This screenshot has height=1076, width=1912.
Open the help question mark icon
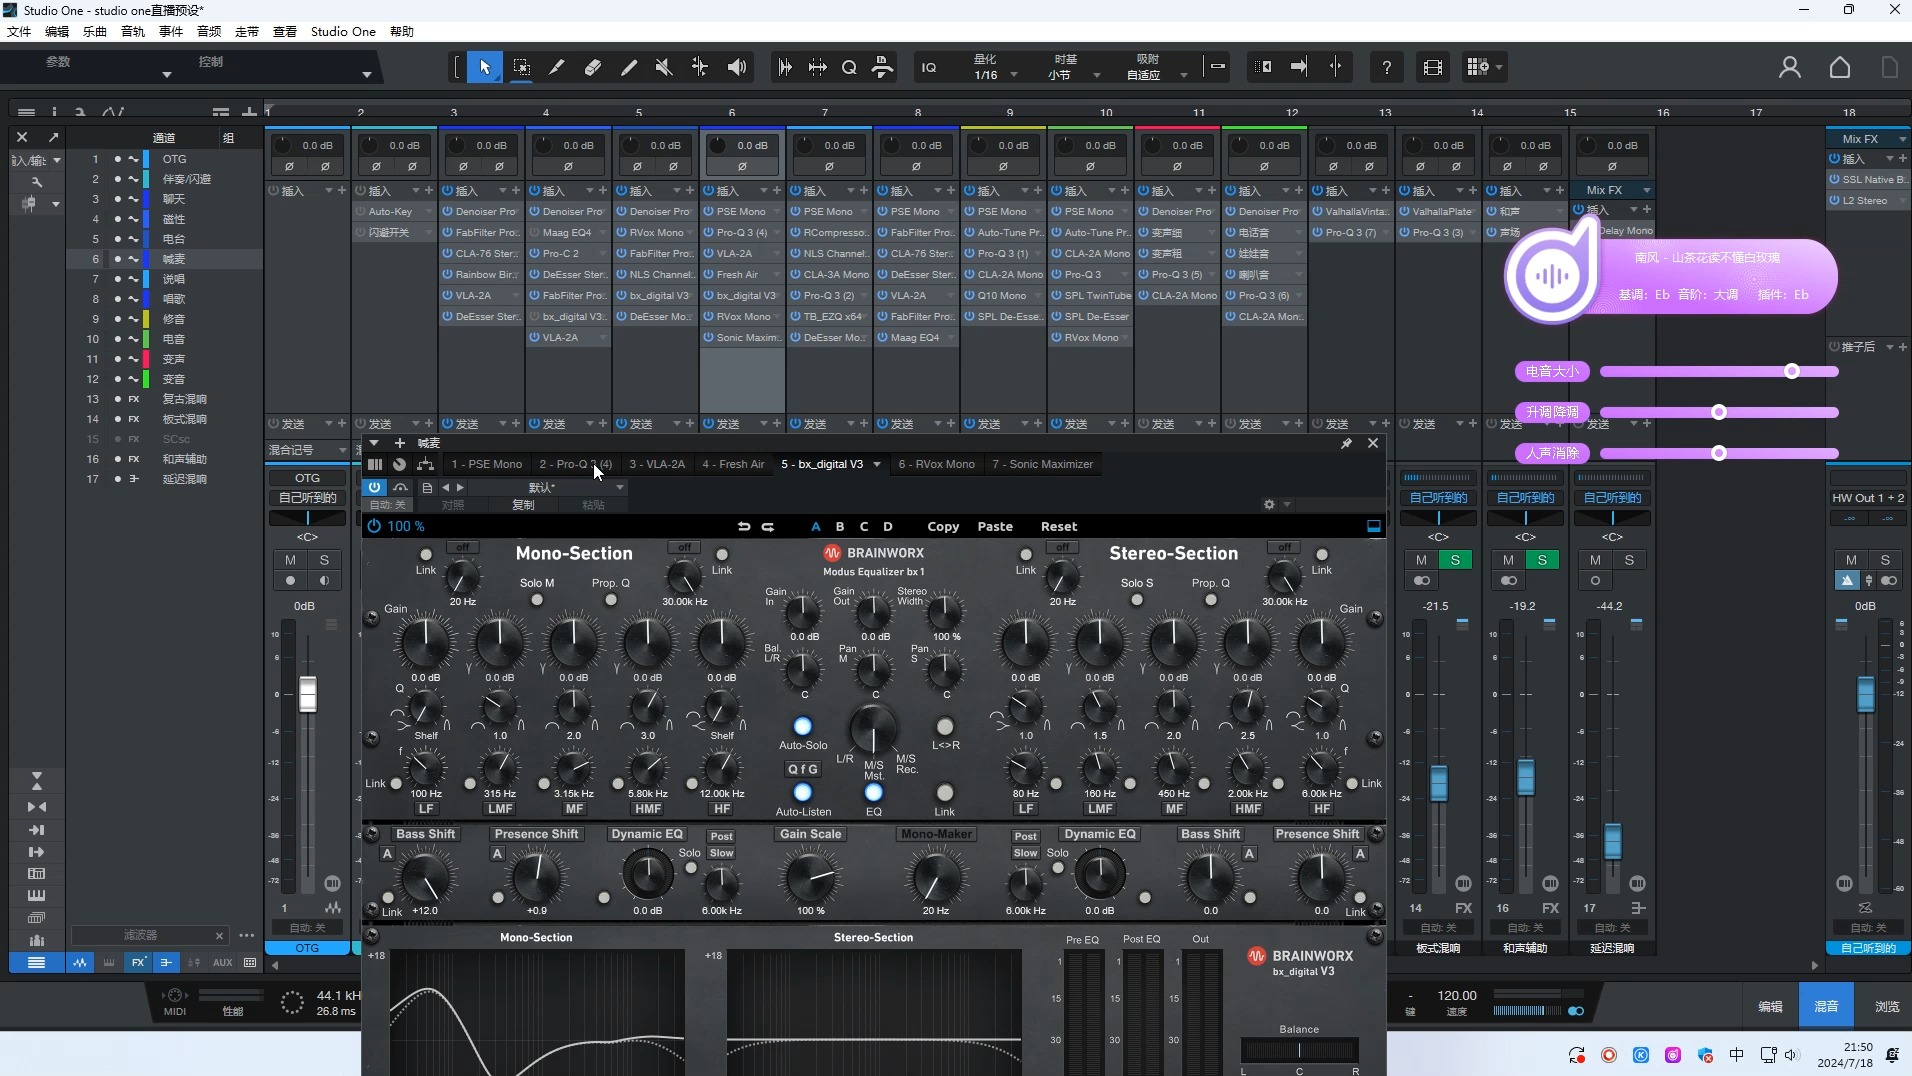(1386, 67)
